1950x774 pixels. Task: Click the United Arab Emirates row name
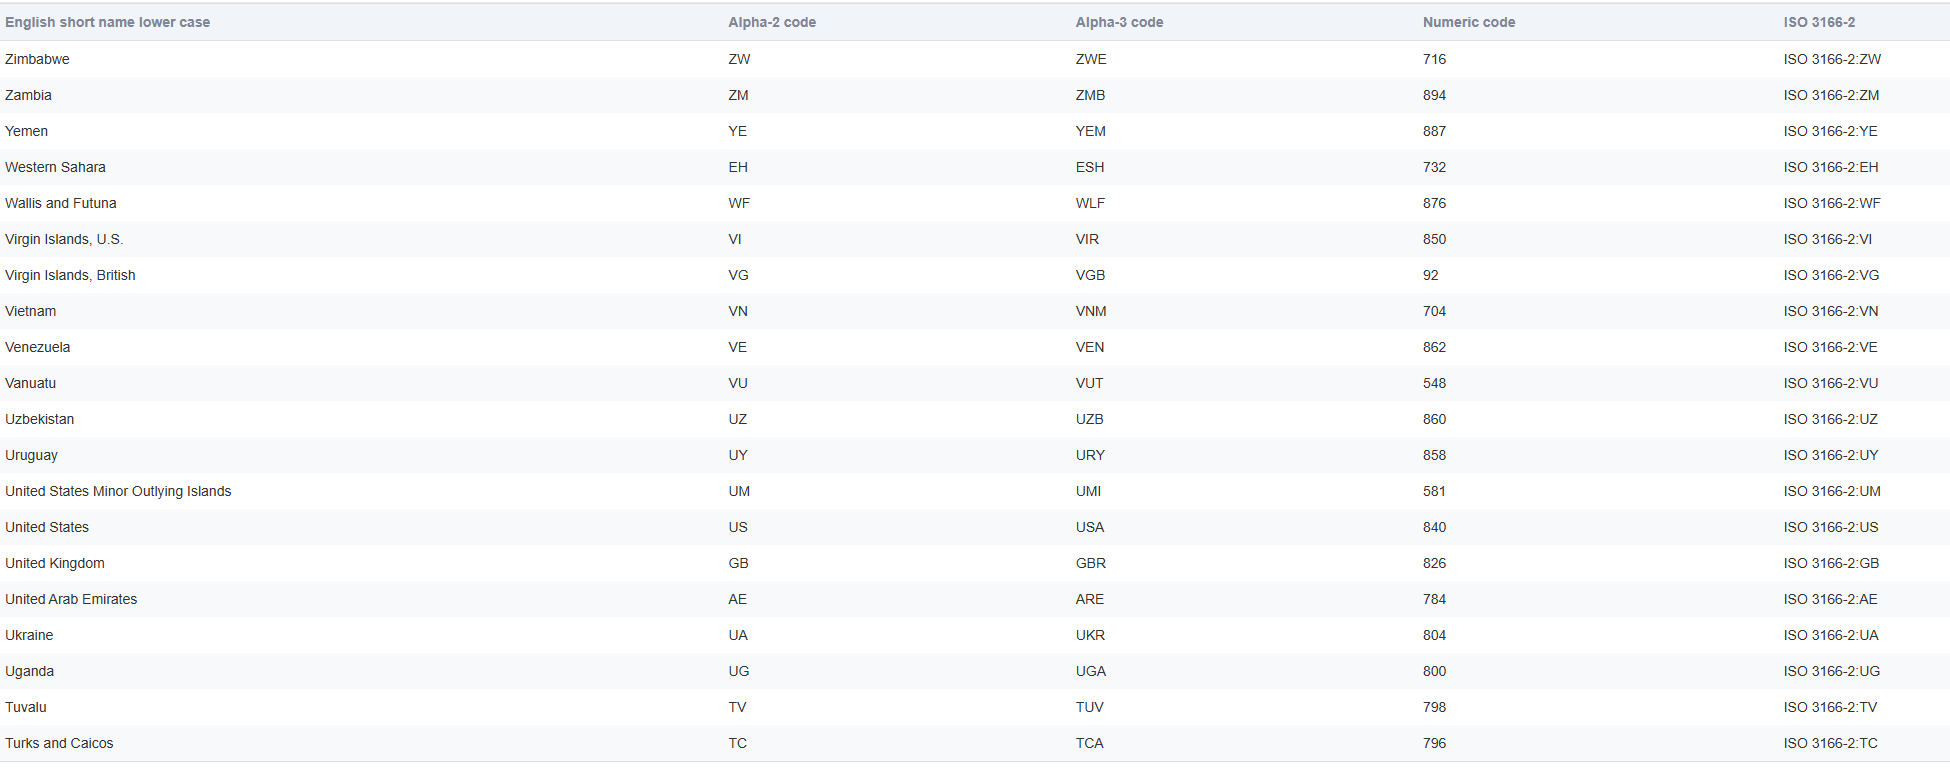(71, 599)
